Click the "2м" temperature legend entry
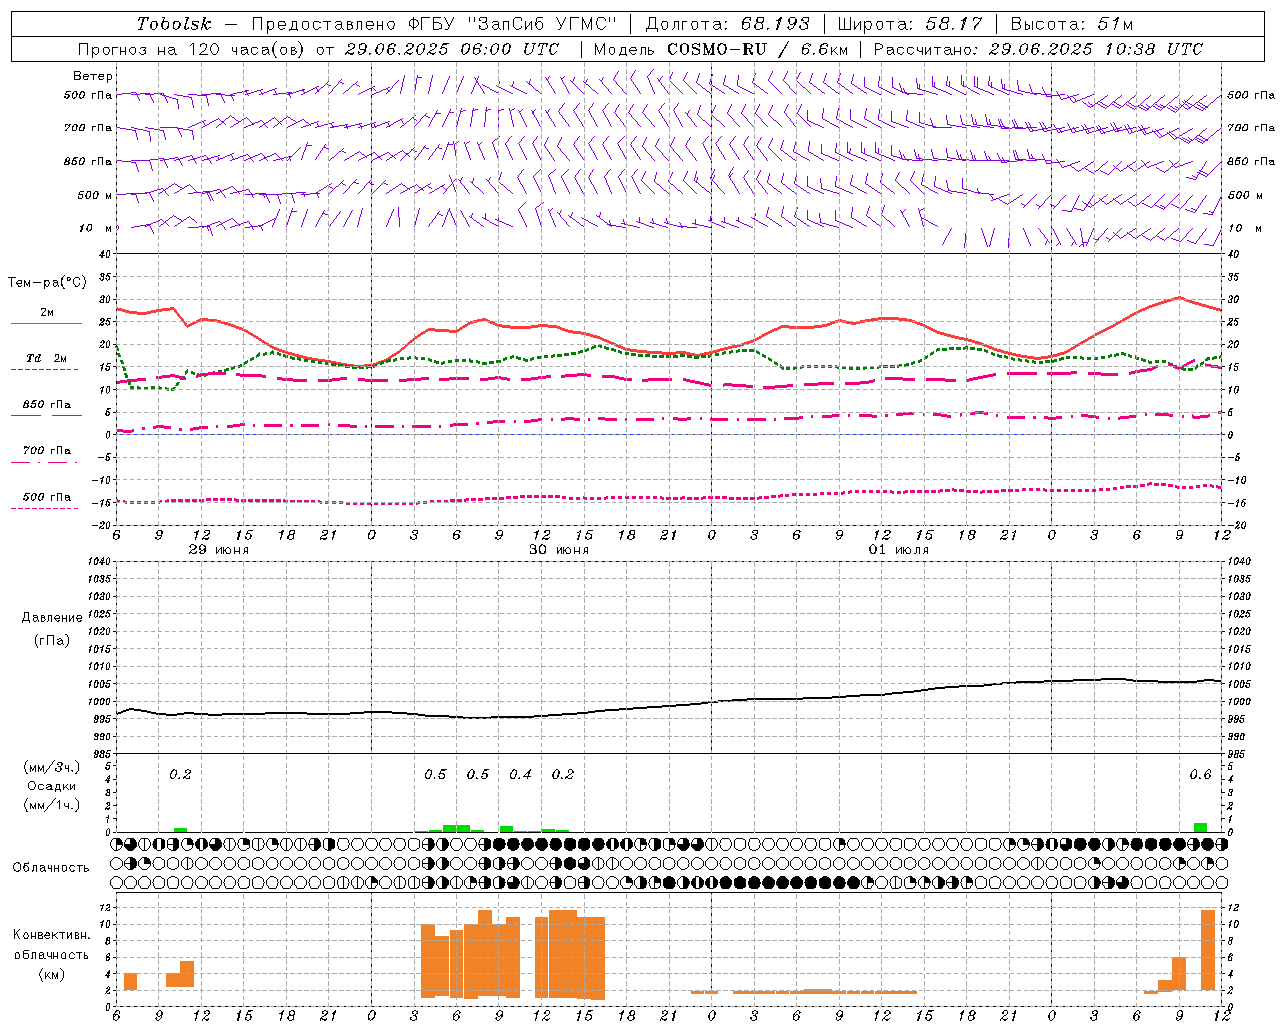The width and height of the screenshot is (1280, 1024). pos(47,313)
